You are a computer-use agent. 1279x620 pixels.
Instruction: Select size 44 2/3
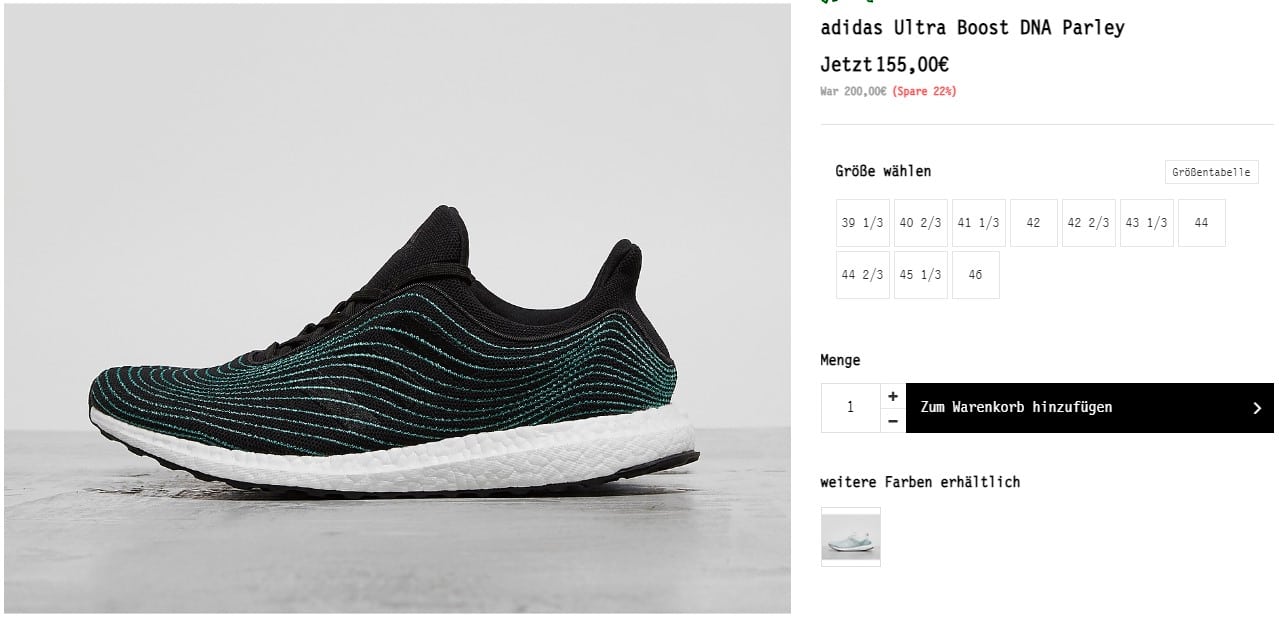[862, 275]
